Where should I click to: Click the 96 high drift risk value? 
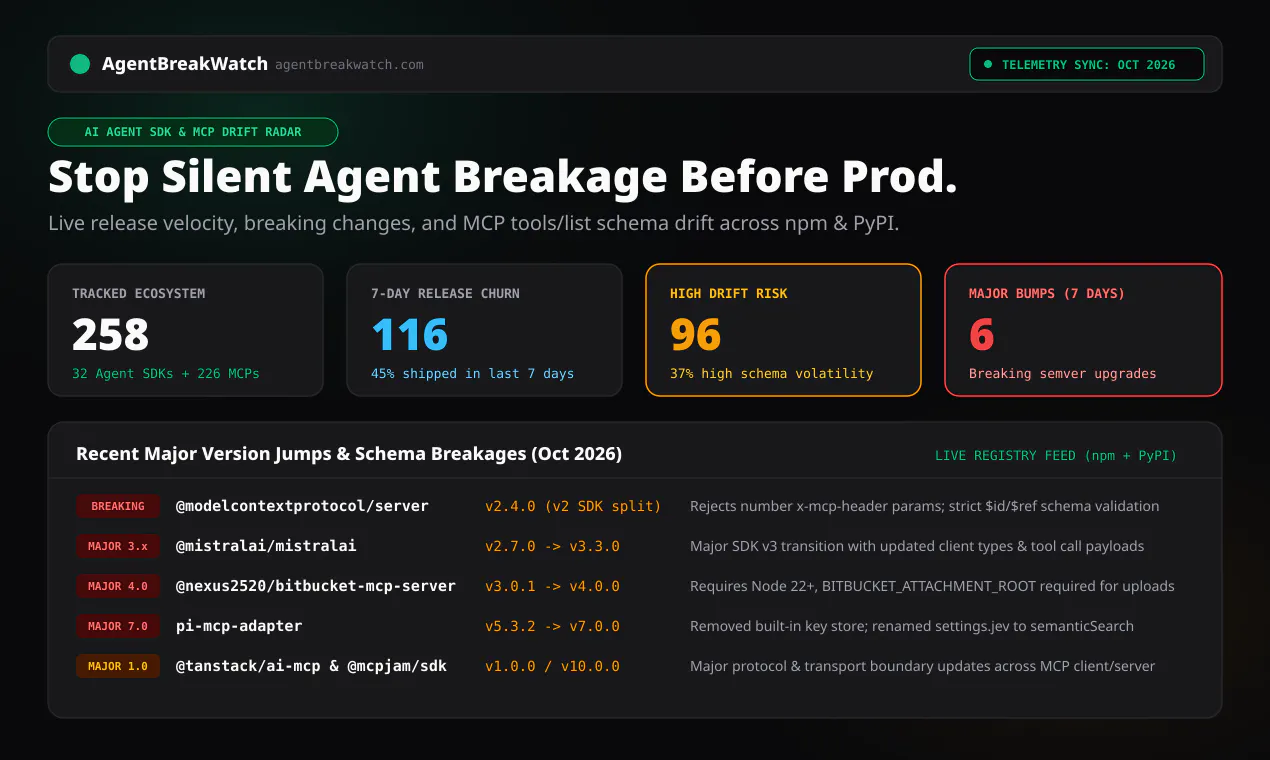696,335
